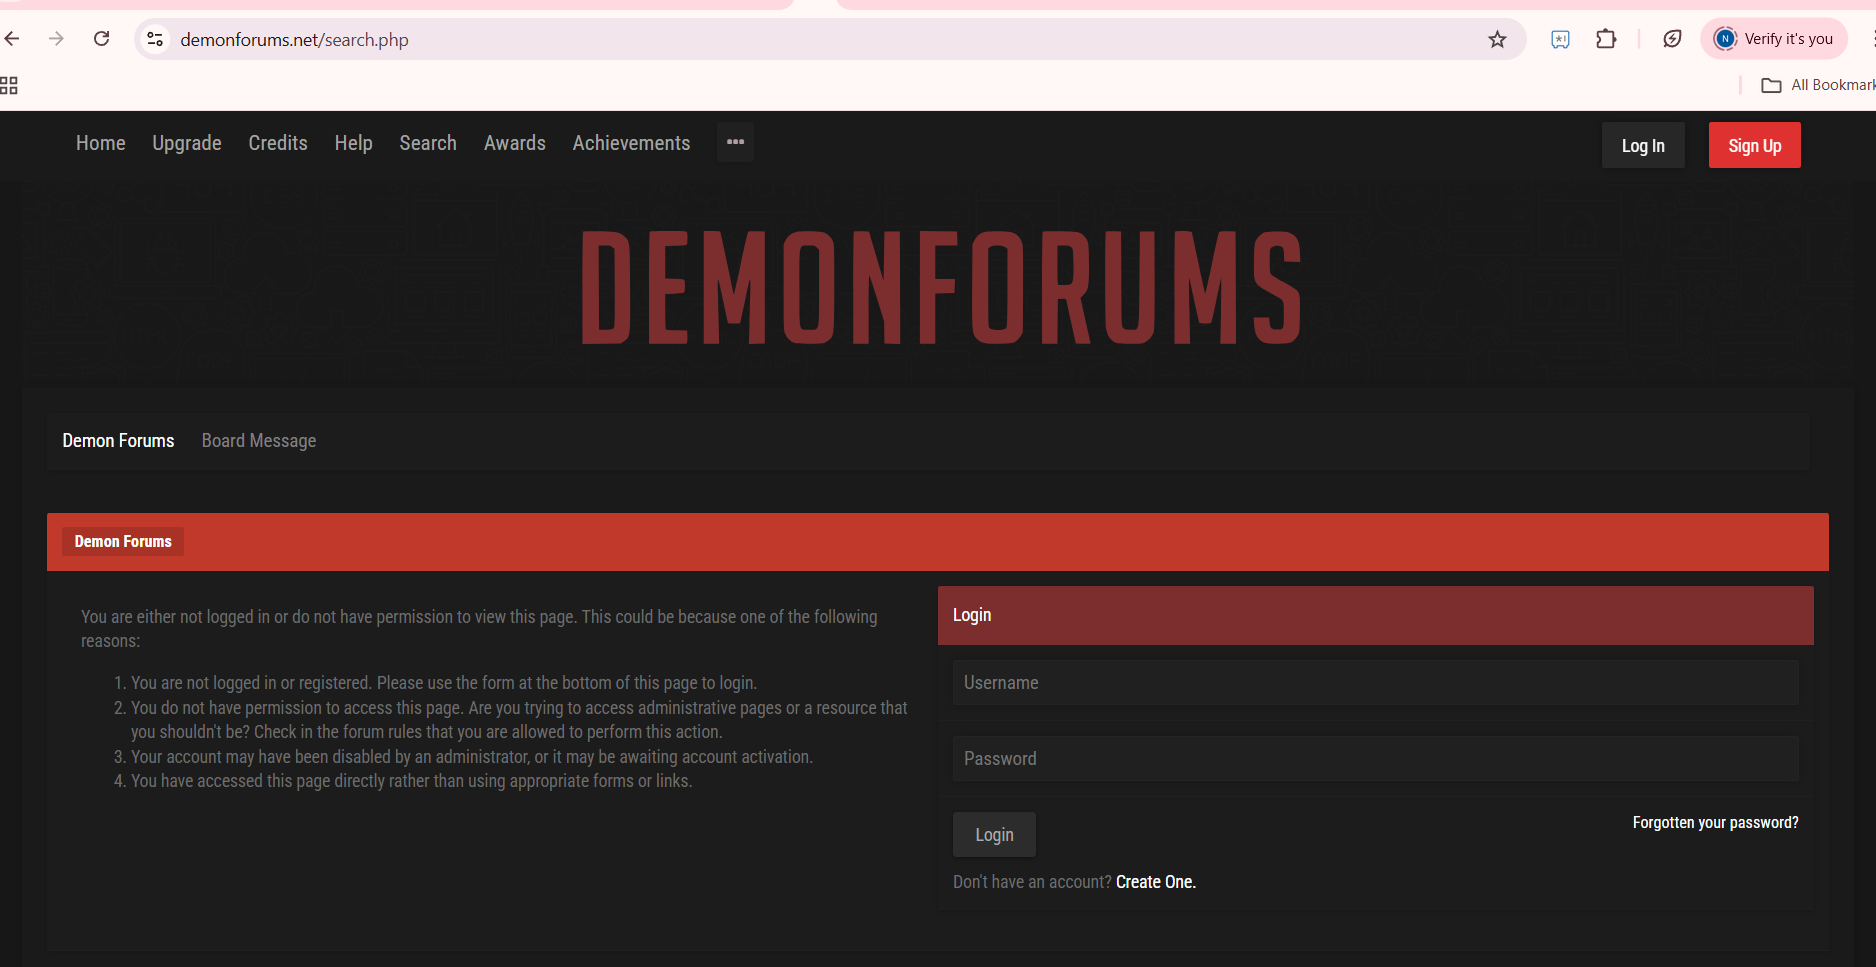
Task: Click Demon Forums label in red header bar
Action: click(x=123, y=541)
